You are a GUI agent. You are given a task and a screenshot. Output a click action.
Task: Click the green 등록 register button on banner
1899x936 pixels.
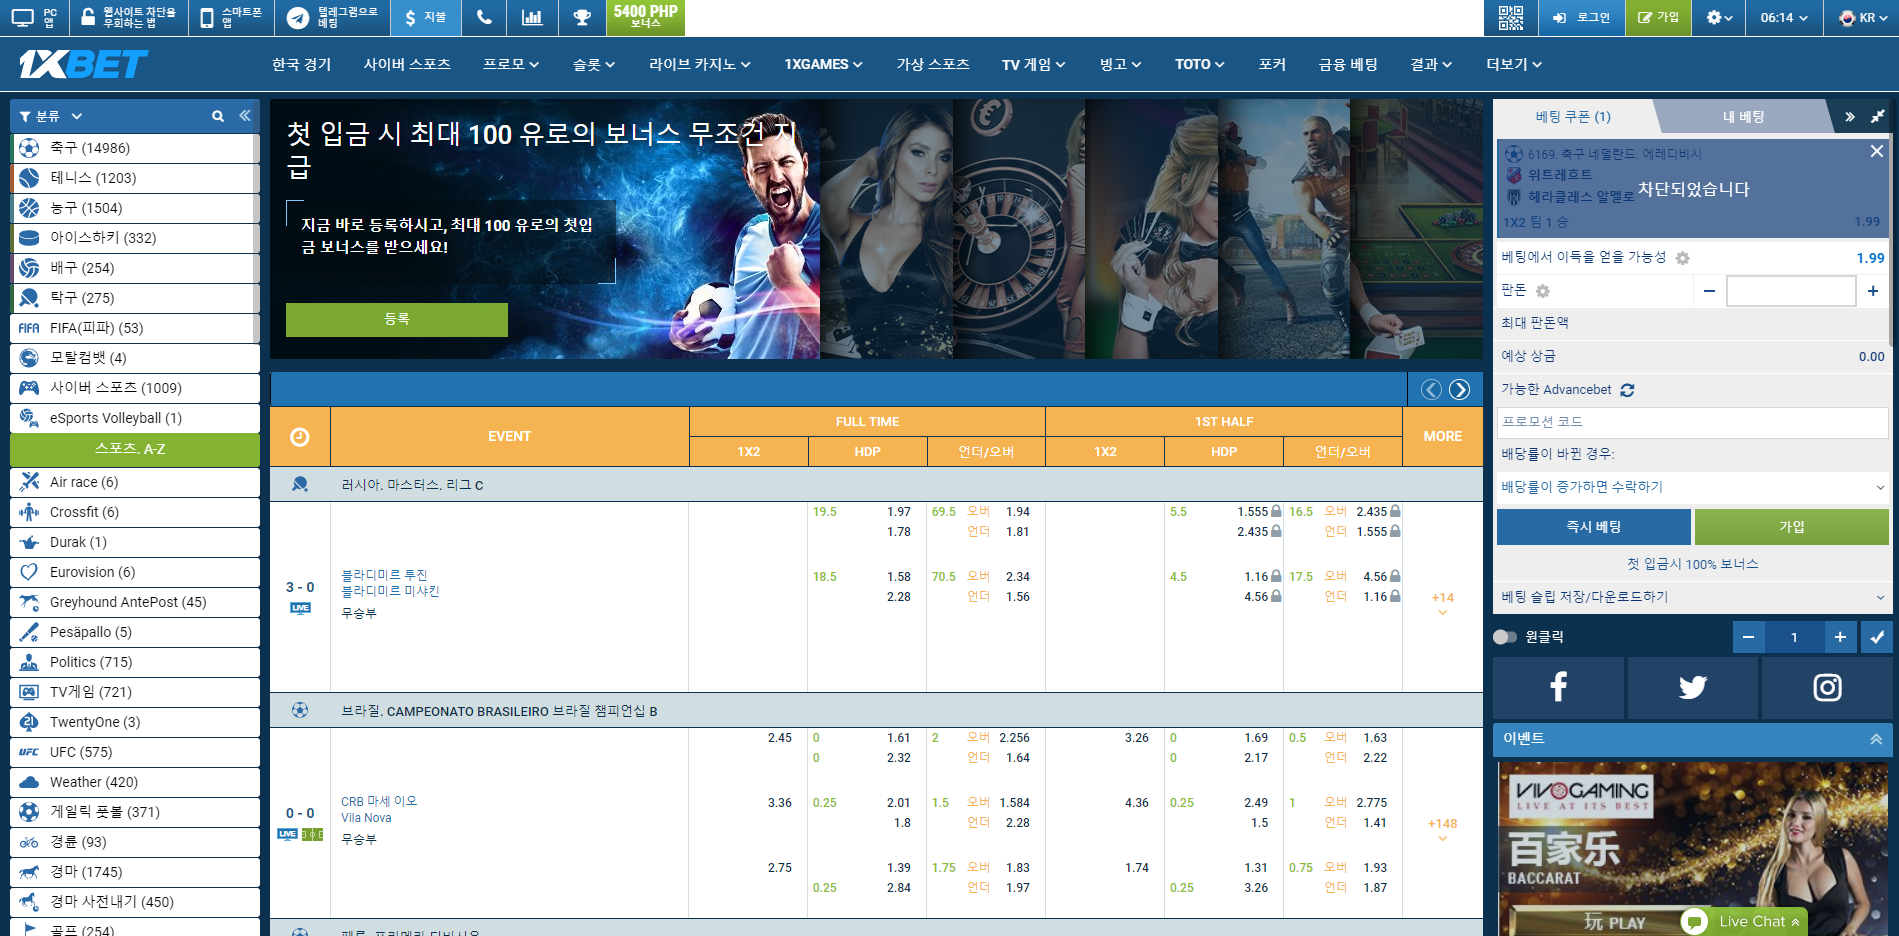[x=397, y=319]
